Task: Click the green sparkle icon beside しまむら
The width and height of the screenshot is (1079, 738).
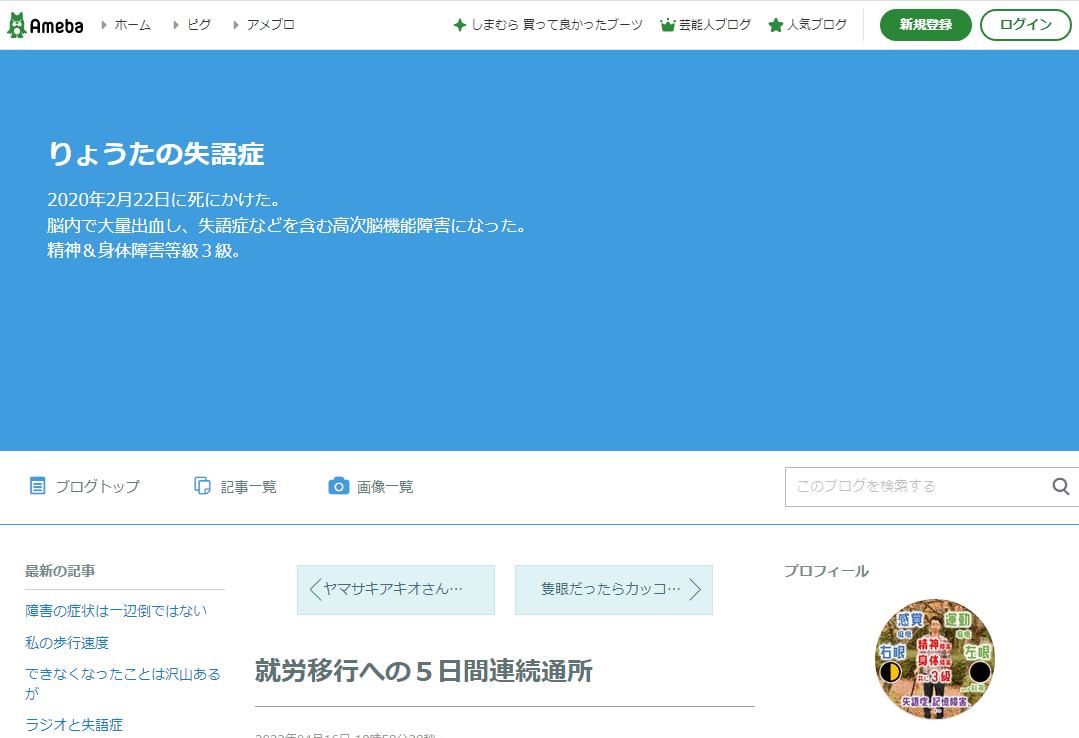Action: (460, 25)
